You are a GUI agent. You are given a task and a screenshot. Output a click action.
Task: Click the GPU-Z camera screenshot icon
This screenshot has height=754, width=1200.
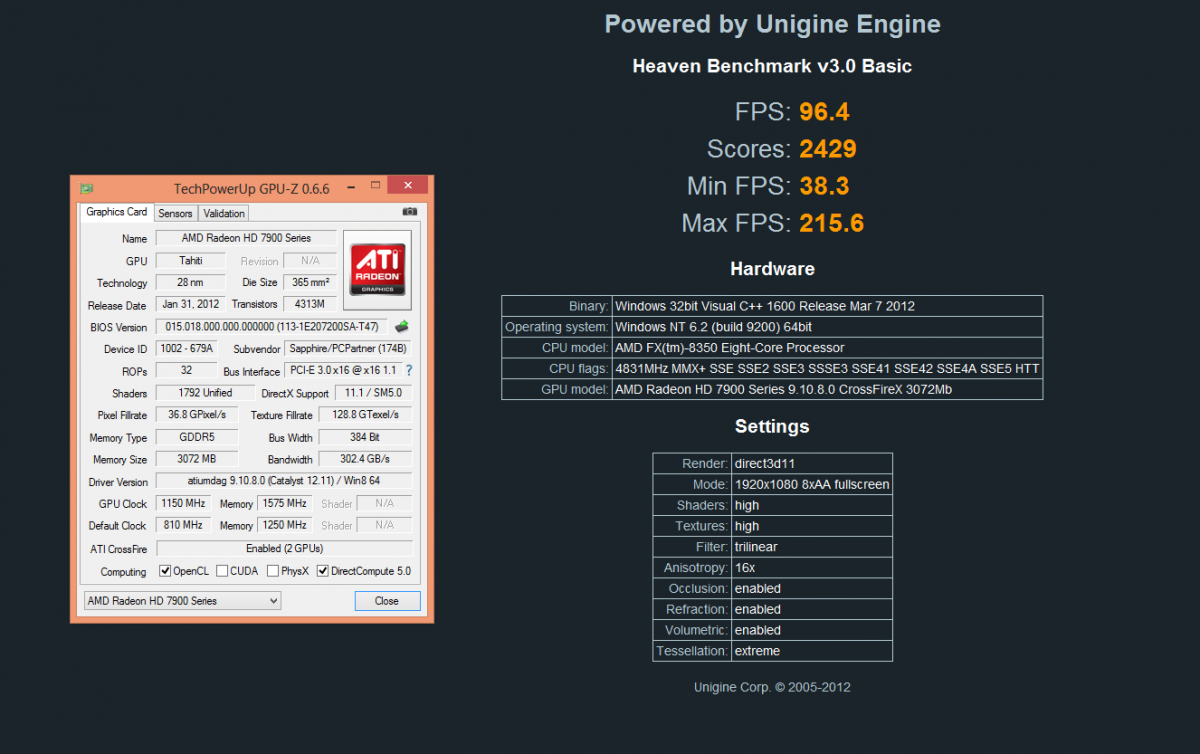pos(410,212)
